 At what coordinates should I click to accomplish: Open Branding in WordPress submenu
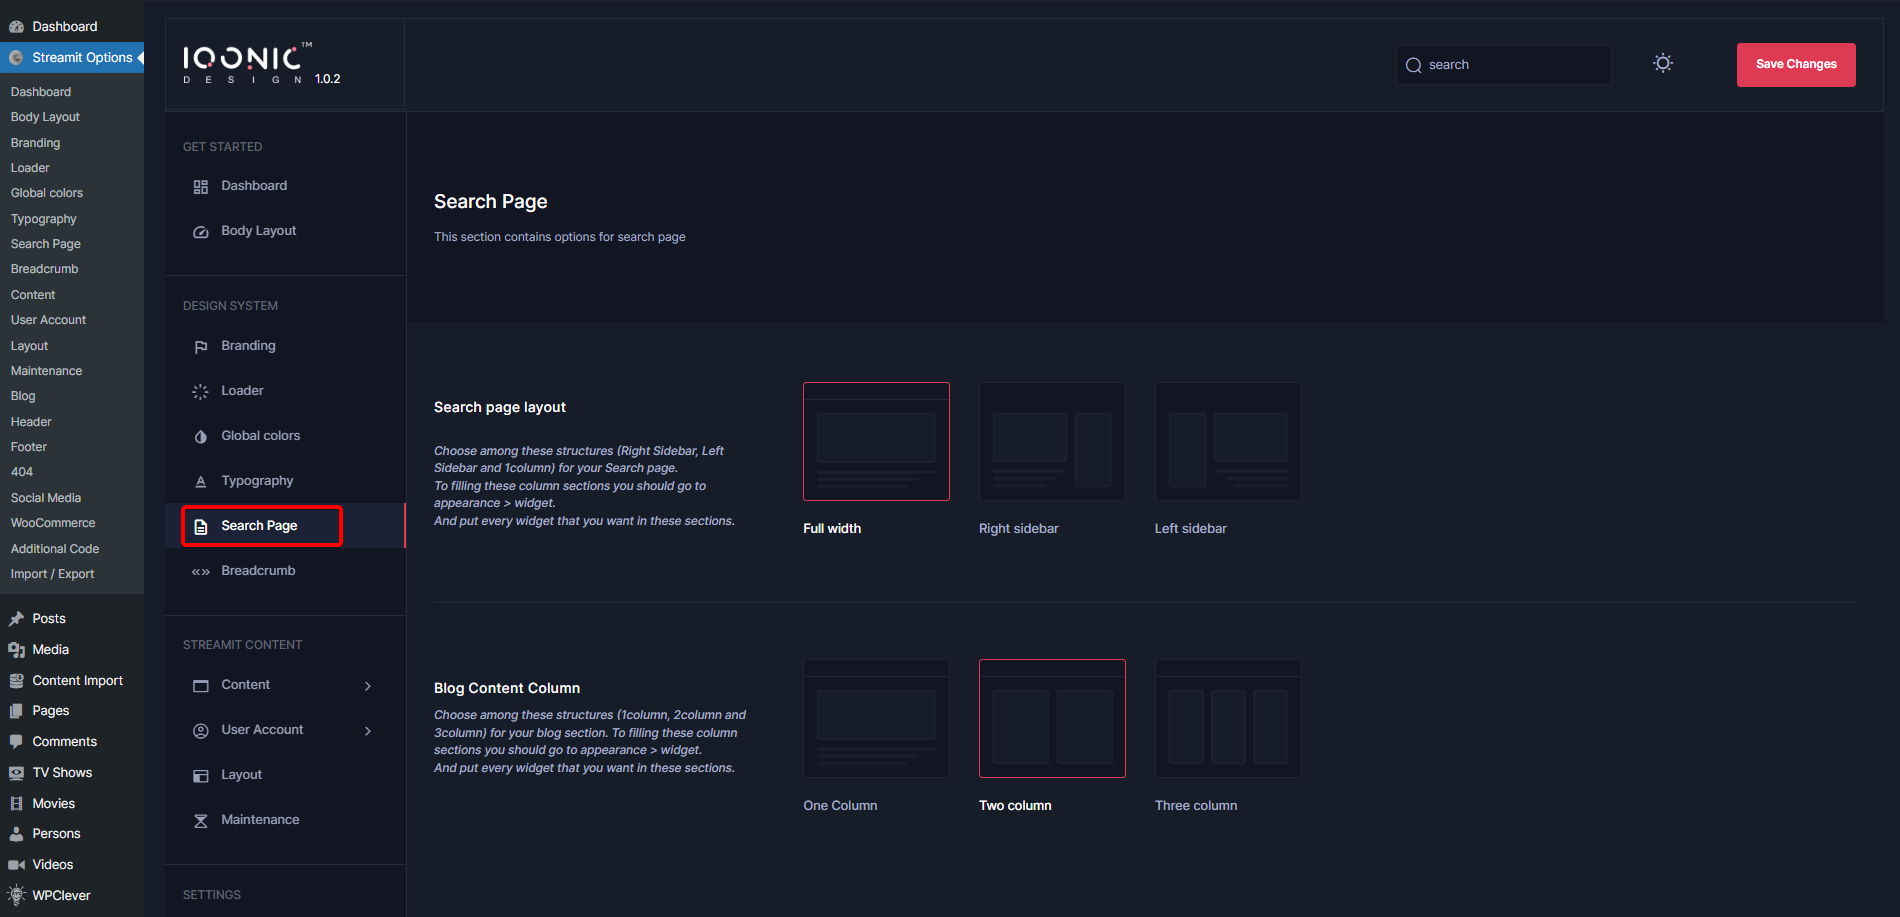tap(35, 143)
